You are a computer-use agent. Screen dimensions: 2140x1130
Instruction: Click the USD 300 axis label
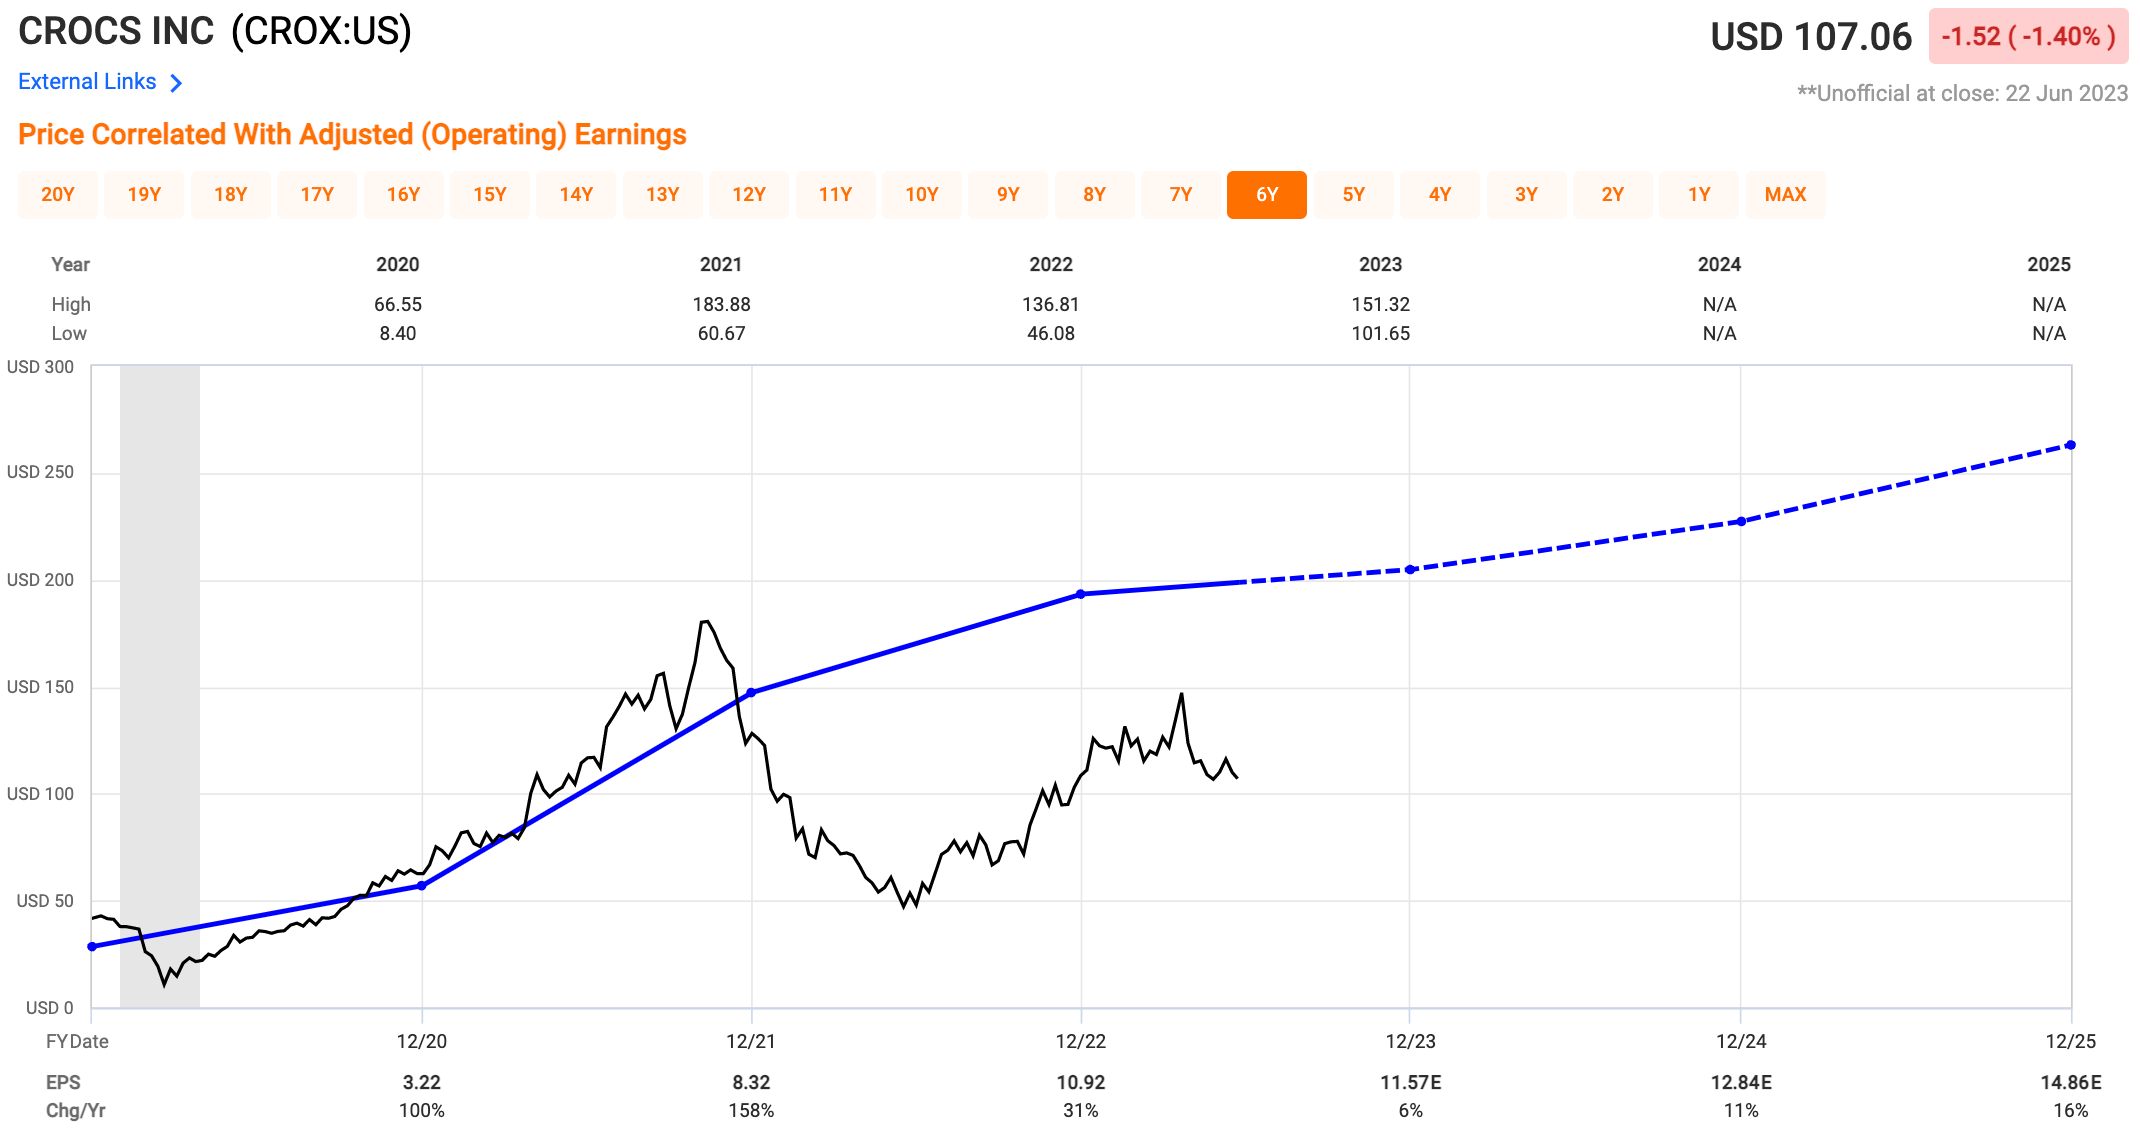point(40,367)
